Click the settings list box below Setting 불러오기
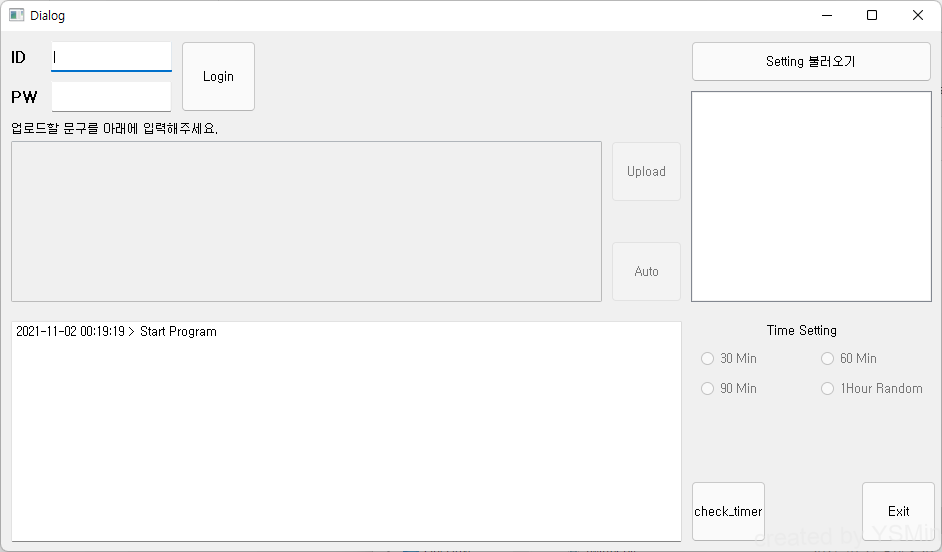 [x=811, y=196]
